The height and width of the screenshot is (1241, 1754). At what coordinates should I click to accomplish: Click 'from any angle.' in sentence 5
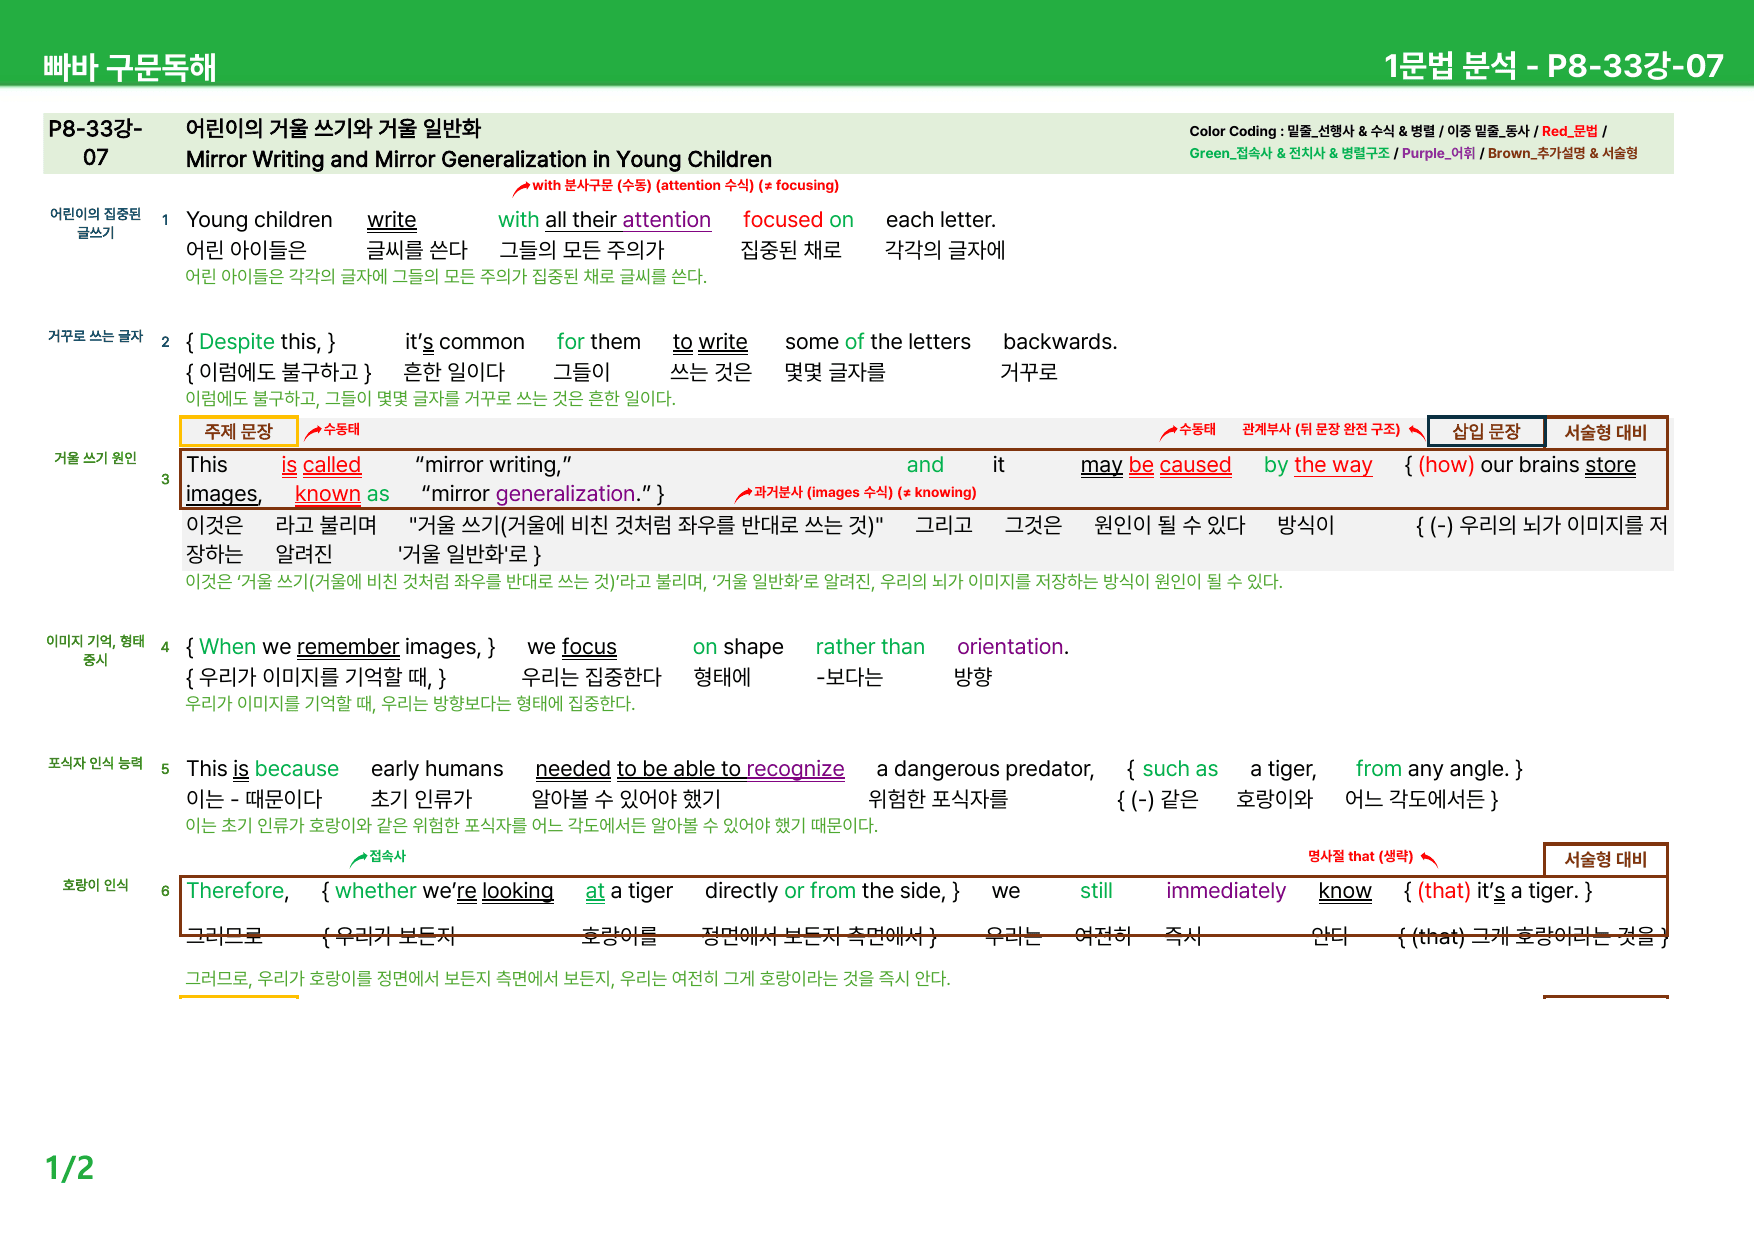1432,769
